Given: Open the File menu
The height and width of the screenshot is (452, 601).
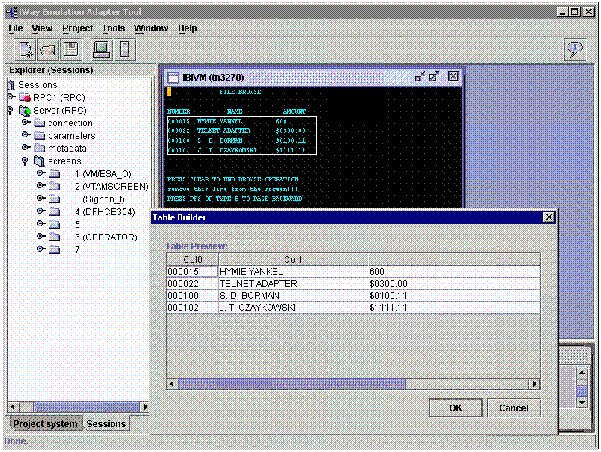Looking at the screenshot, I should click(x=15, y=28).
